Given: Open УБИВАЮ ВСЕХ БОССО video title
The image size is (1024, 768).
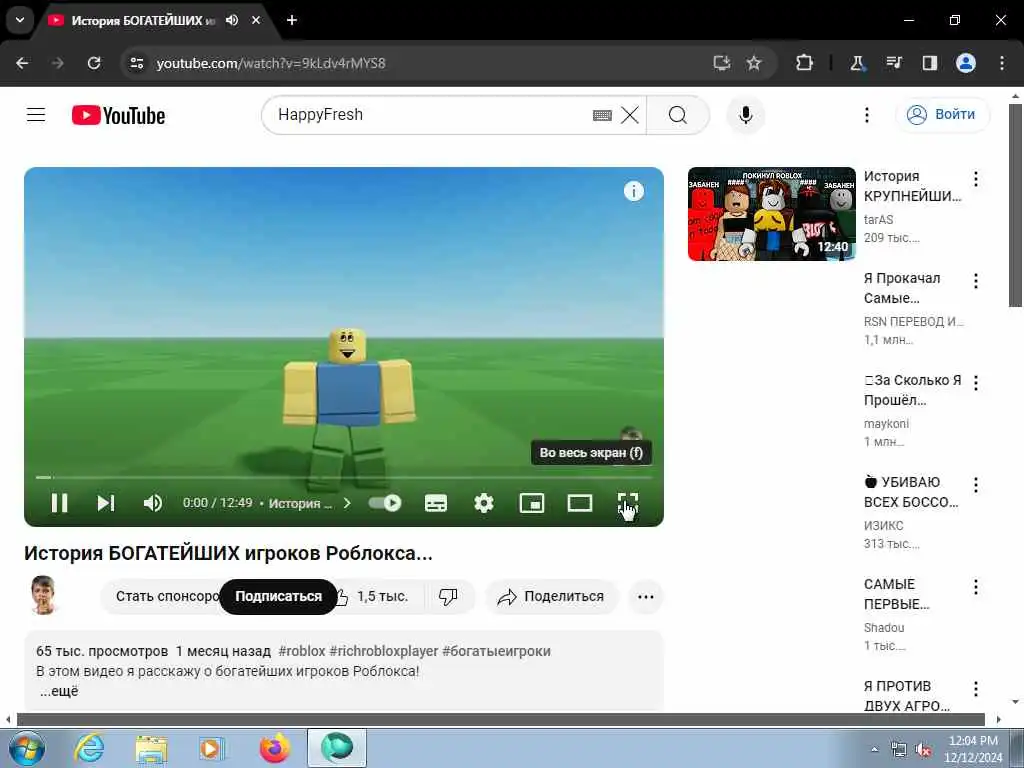Looking at the screenshot, I should (x=910, y=492).
